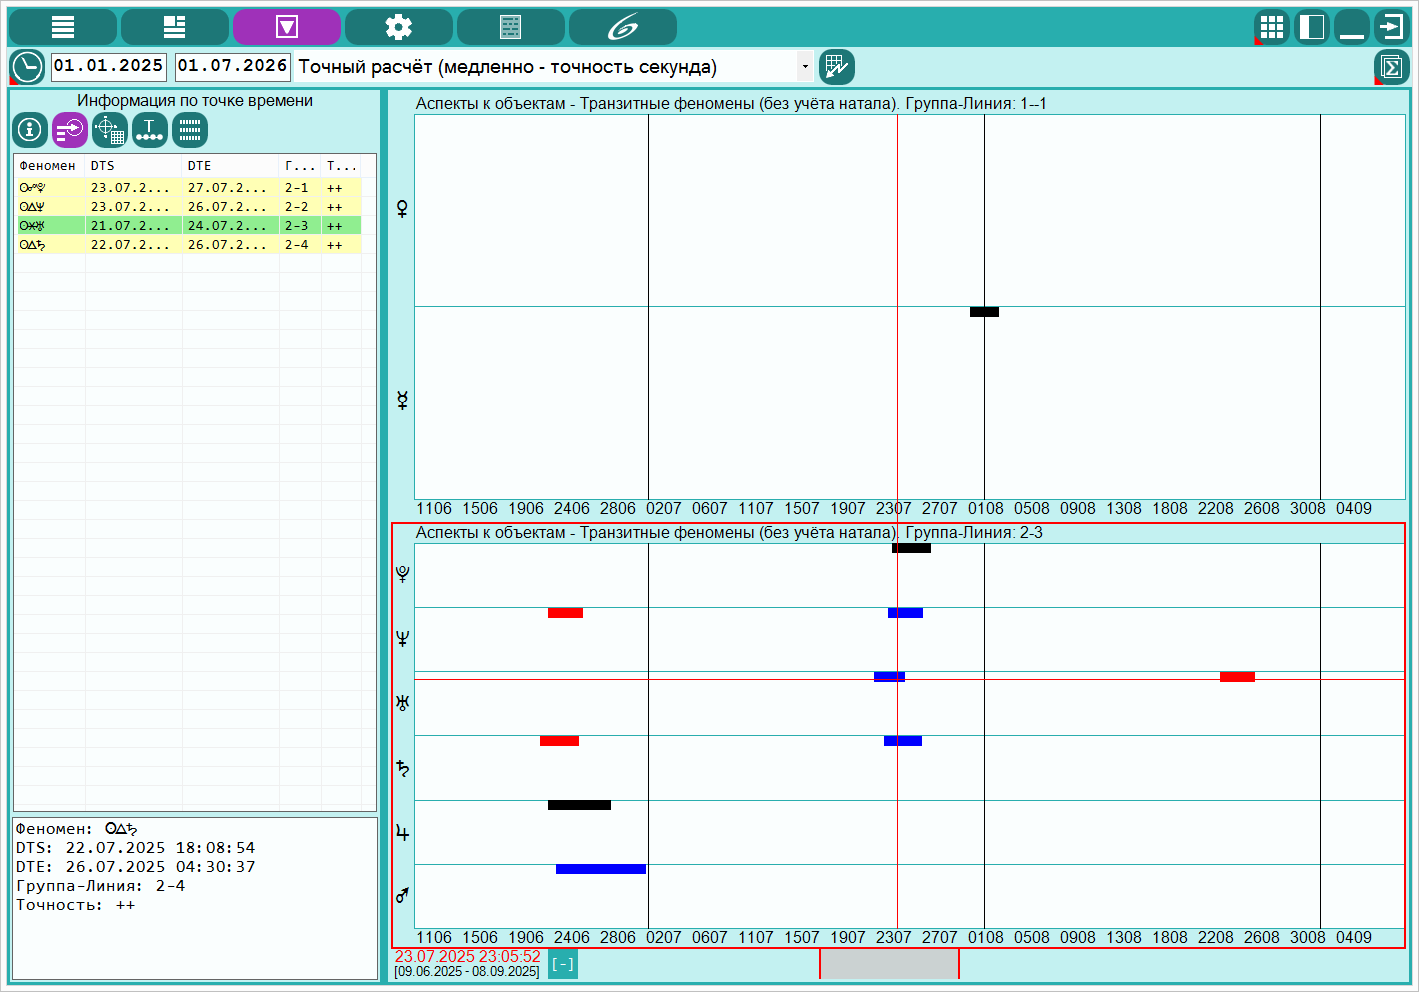Toggle the side panel layout icon
This screenshot has height=992, width=1419.
(1312, 27)
